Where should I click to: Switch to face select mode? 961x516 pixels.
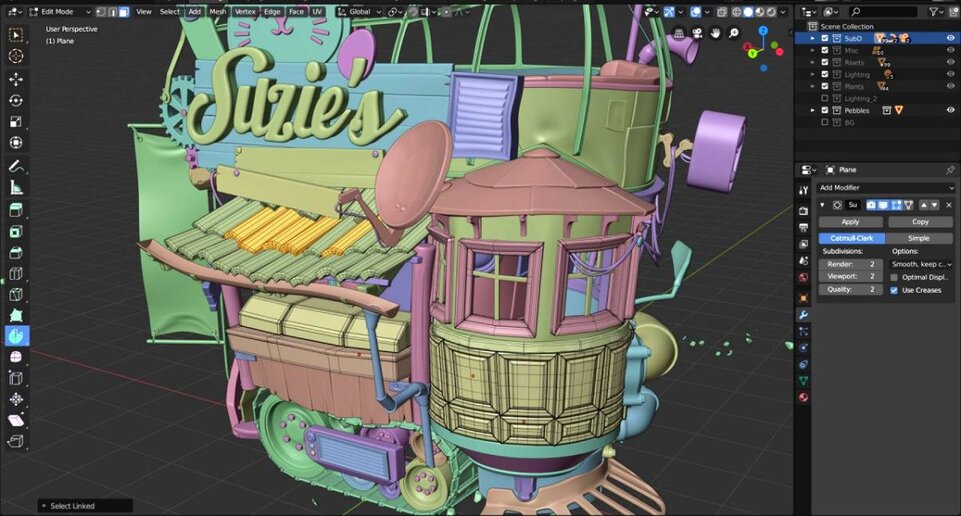point(124,12)
